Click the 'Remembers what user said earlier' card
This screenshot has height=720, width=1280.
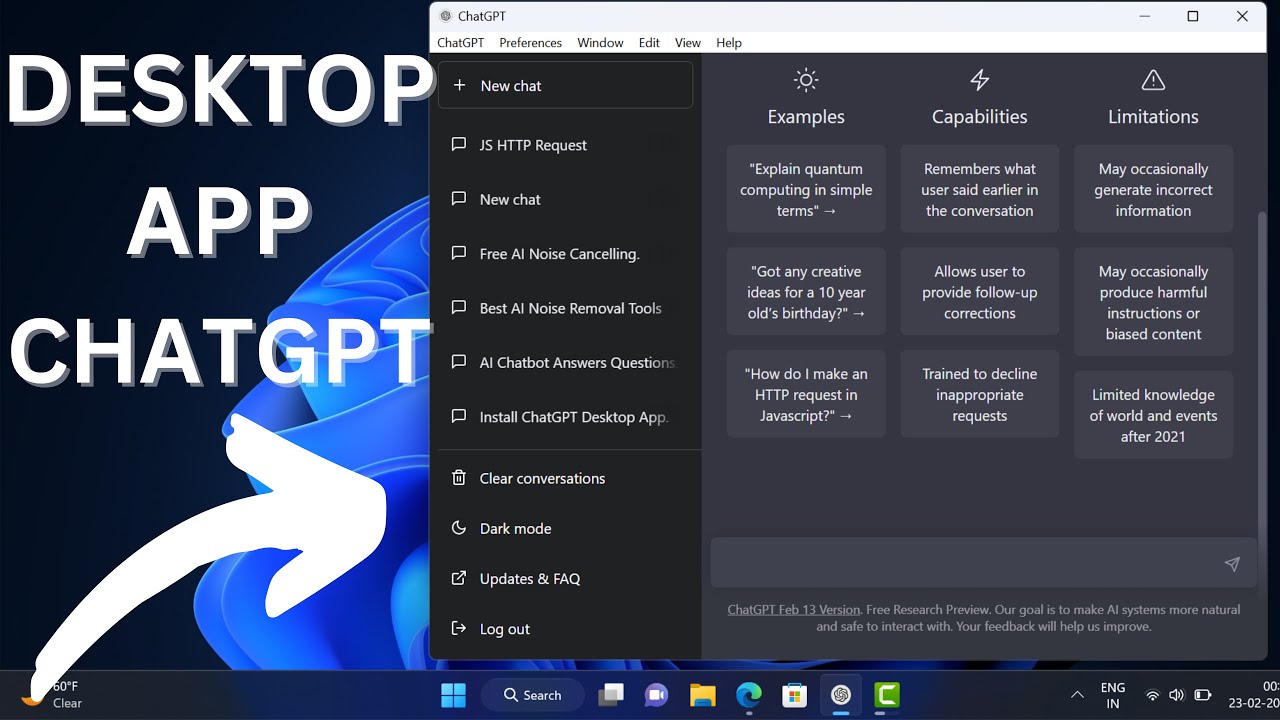tap(980, 189)
